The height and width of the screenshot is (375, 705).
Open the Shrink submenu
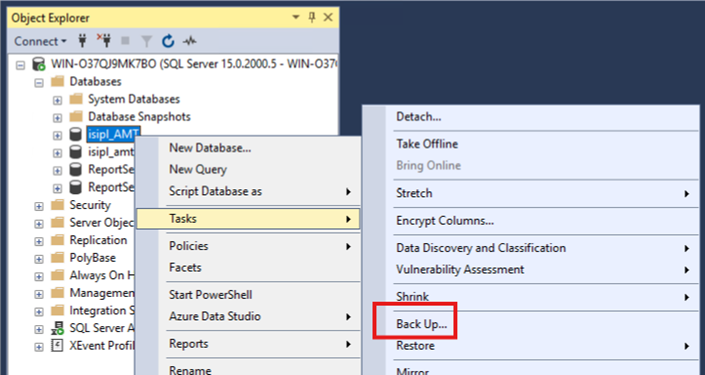pyautogui.click(x=531, y=297)
